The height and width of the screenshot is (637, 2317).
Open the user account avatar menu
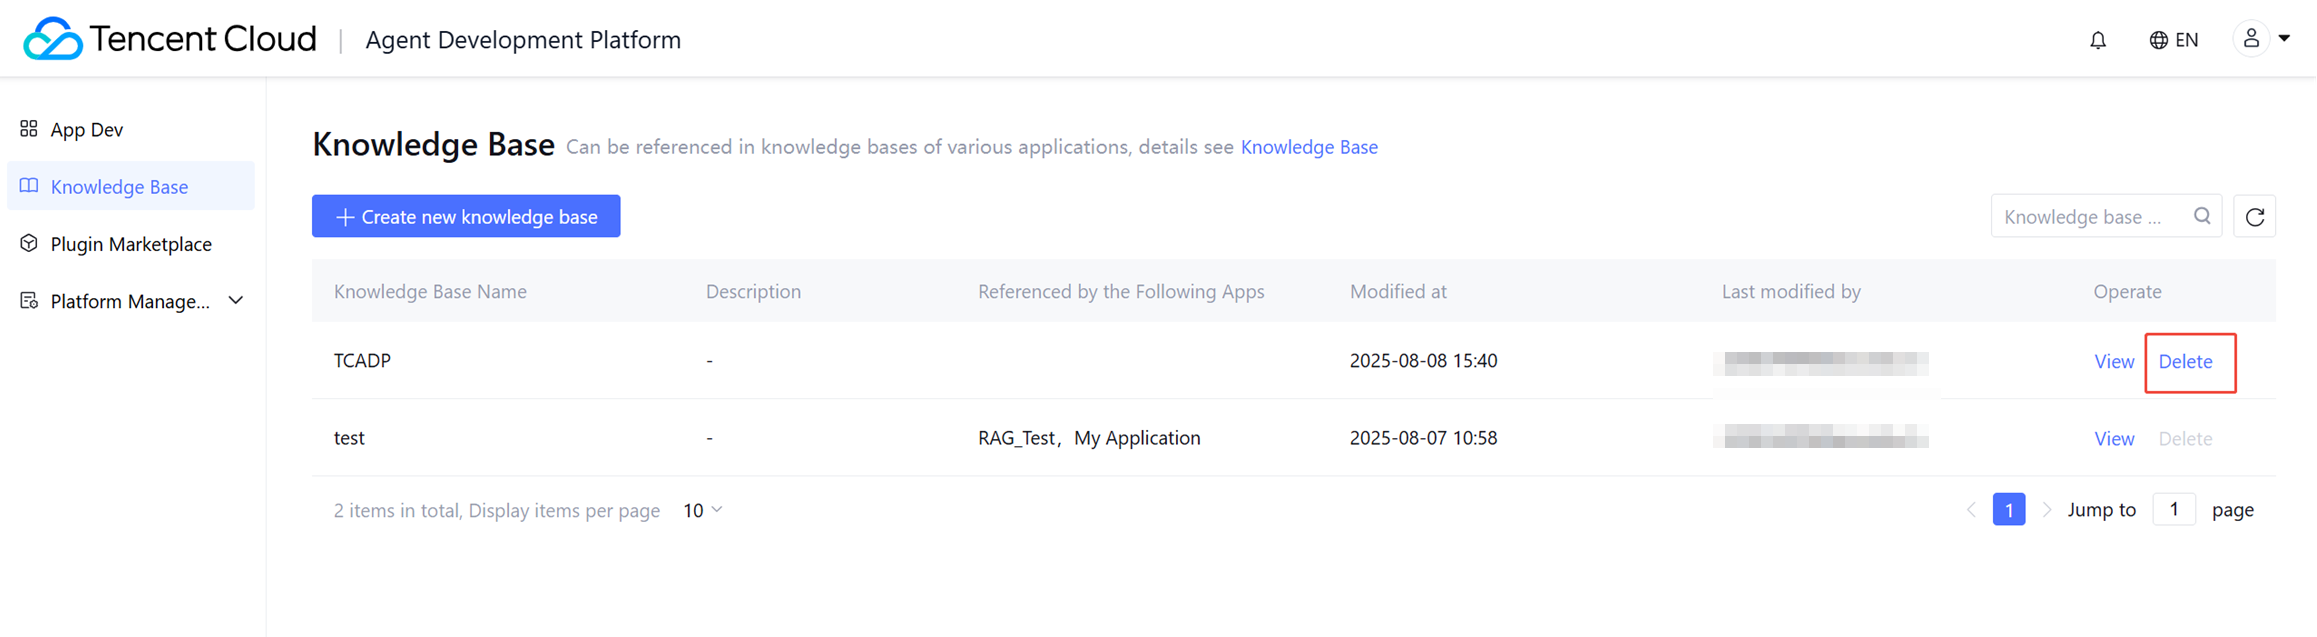(x=2250, y=39)
